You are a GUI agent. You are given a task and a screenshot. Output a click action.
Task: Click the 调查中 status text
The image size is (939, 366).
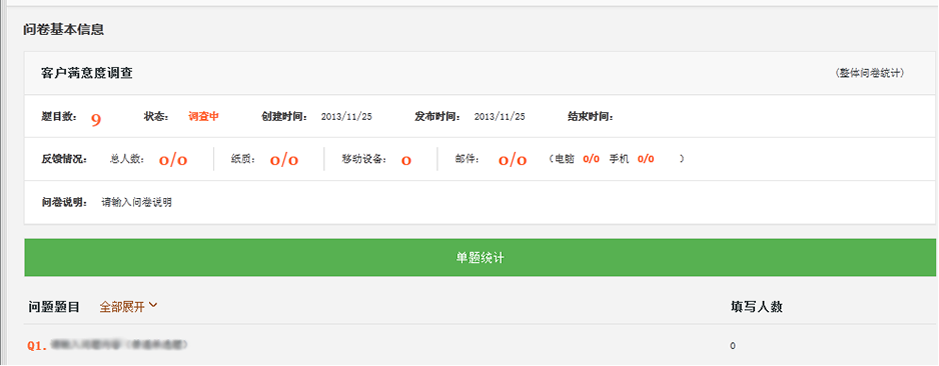pyautogui.click(x=204, y=117)
